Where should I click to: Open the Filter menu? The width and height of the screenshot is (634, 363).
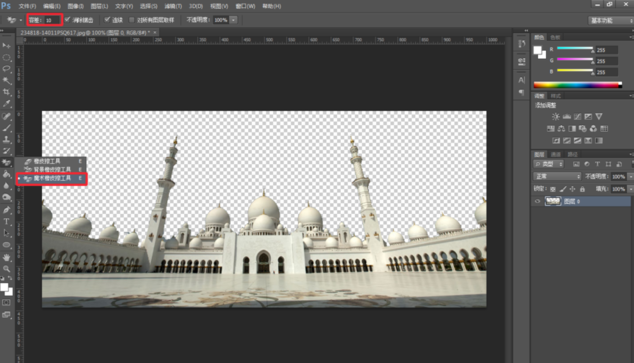[x=173, y=6]
